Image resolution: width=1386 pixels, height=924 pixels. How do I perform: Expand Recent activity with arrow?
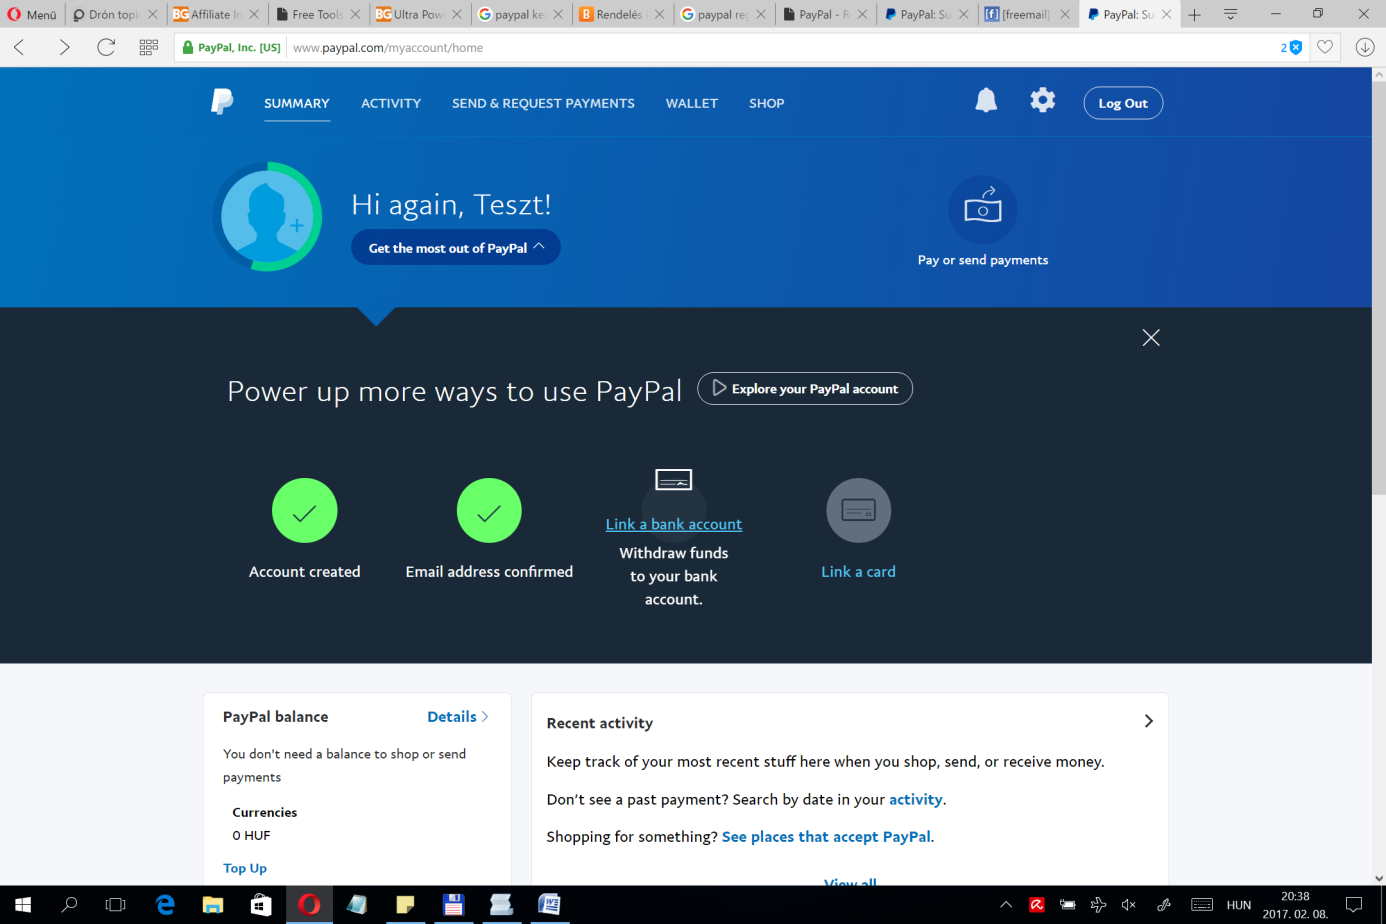click(x=1148, y=721)
